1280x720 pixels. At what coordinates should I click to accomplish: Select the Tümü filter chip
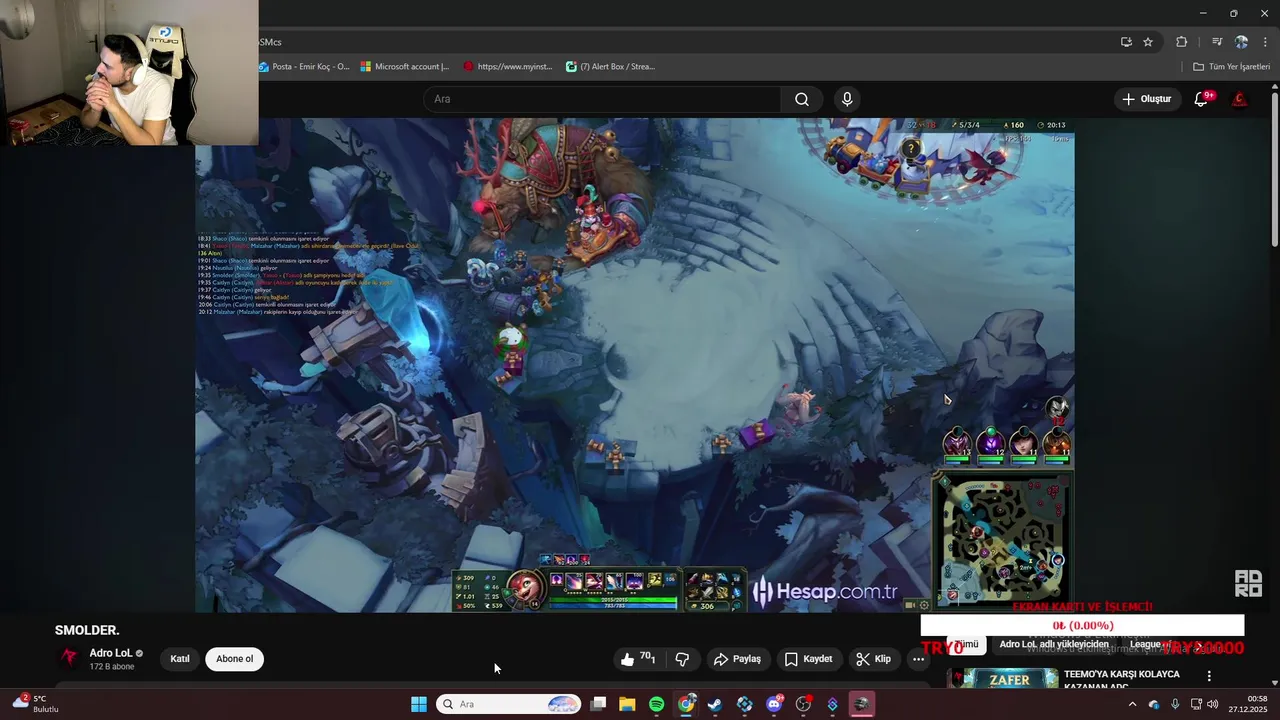coord(966,645)
